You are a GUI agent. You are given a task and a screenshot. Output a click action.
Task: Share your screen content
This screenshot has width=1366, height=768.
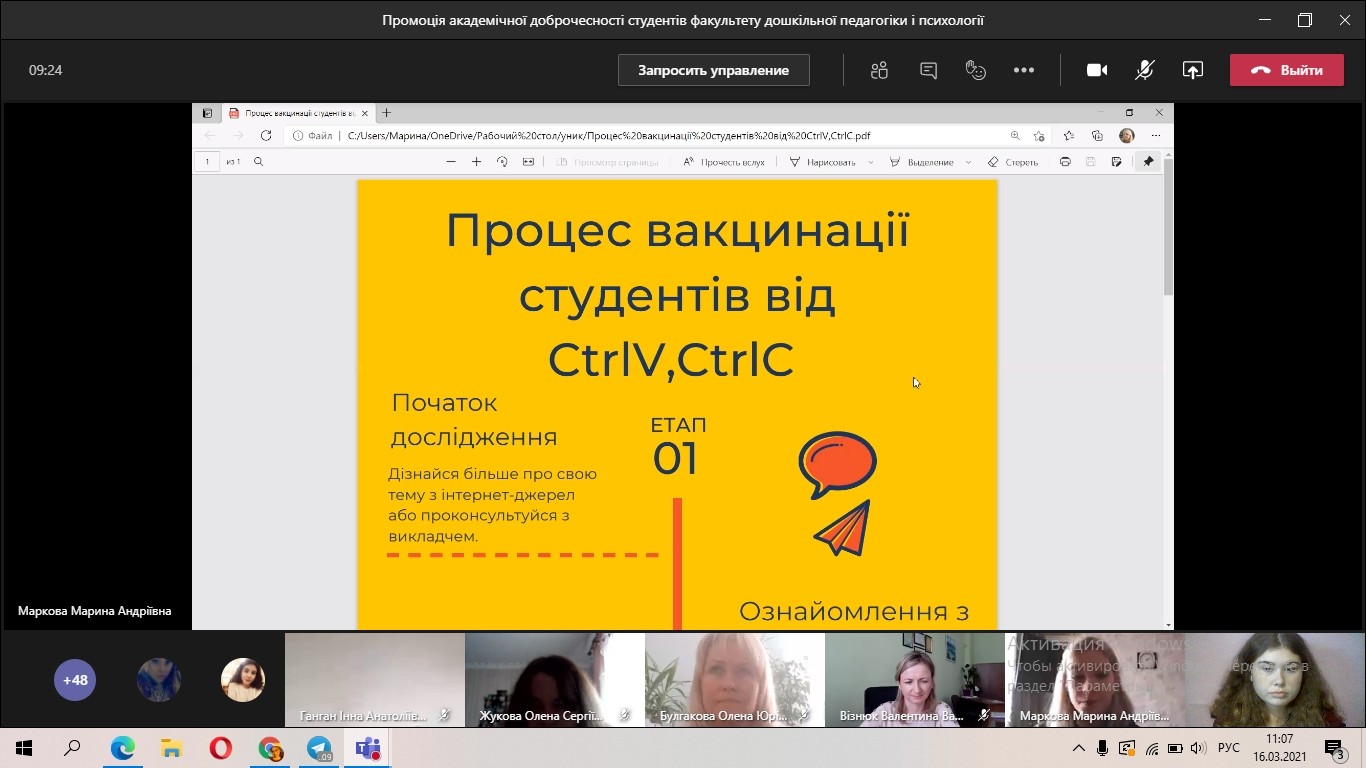[x=1192, y=70]
